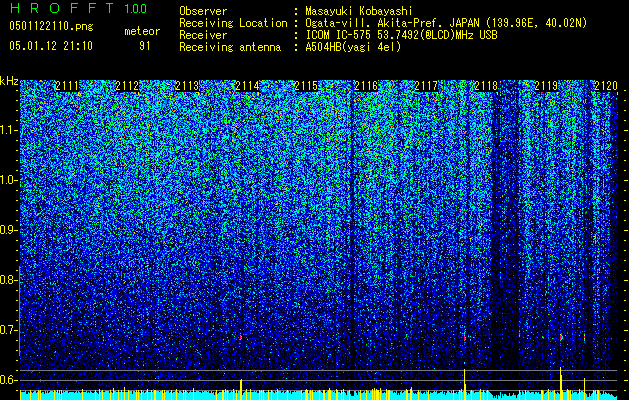Click the meteor label
Image resolution: width=629 pixels, height=400 pixels.
click(x=142, y=31)
